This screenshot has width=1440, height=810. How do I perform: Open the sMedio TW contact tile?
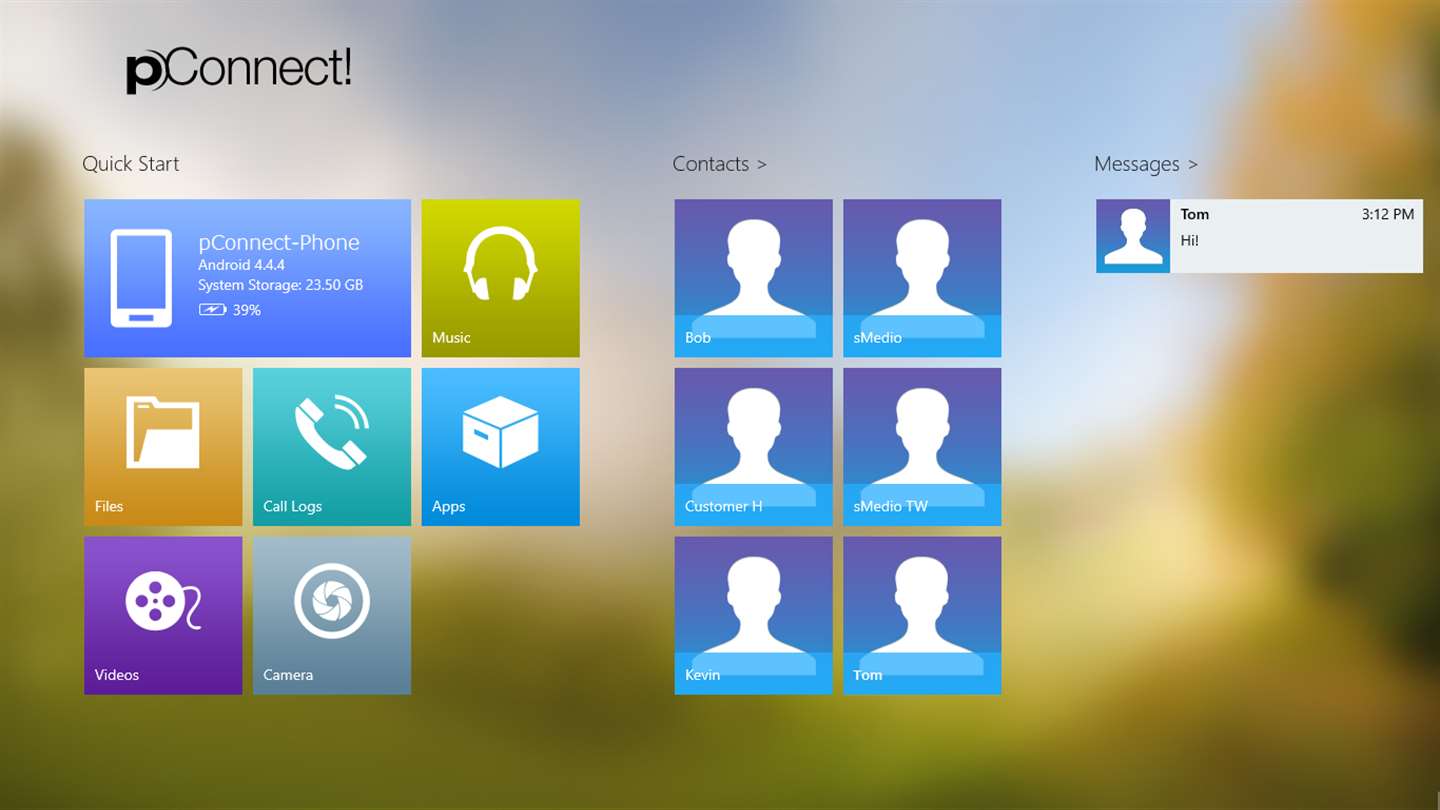[922, 446]
